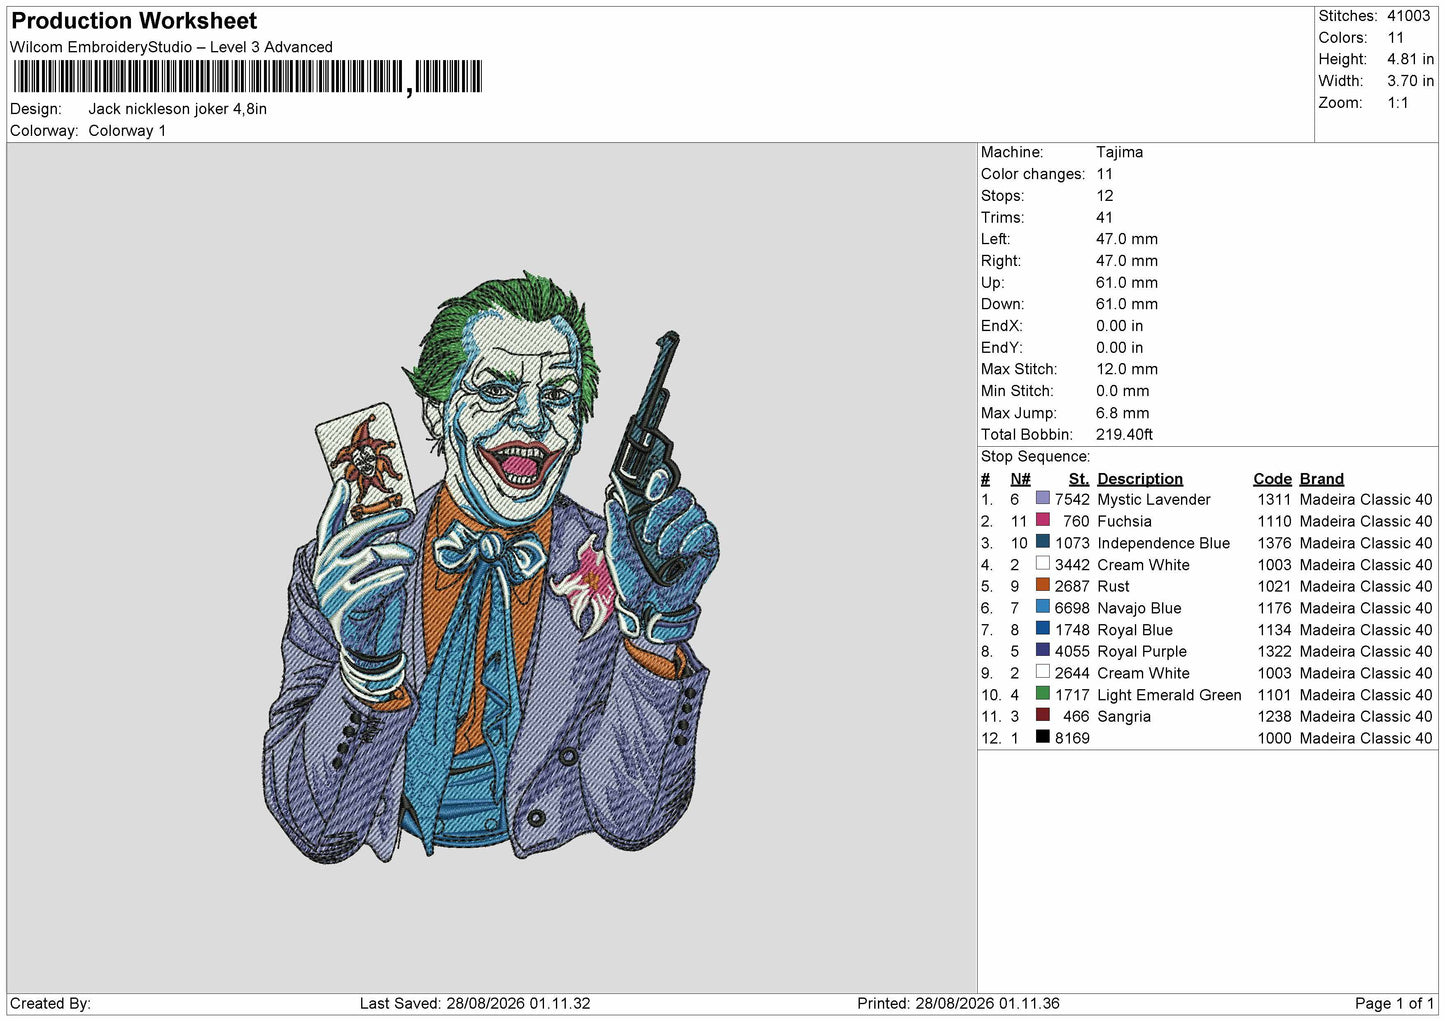Viewport: 1445px width, 1021px height.
Task: Click the Cream White swatch in row 9
Action: coord(1043,672)
